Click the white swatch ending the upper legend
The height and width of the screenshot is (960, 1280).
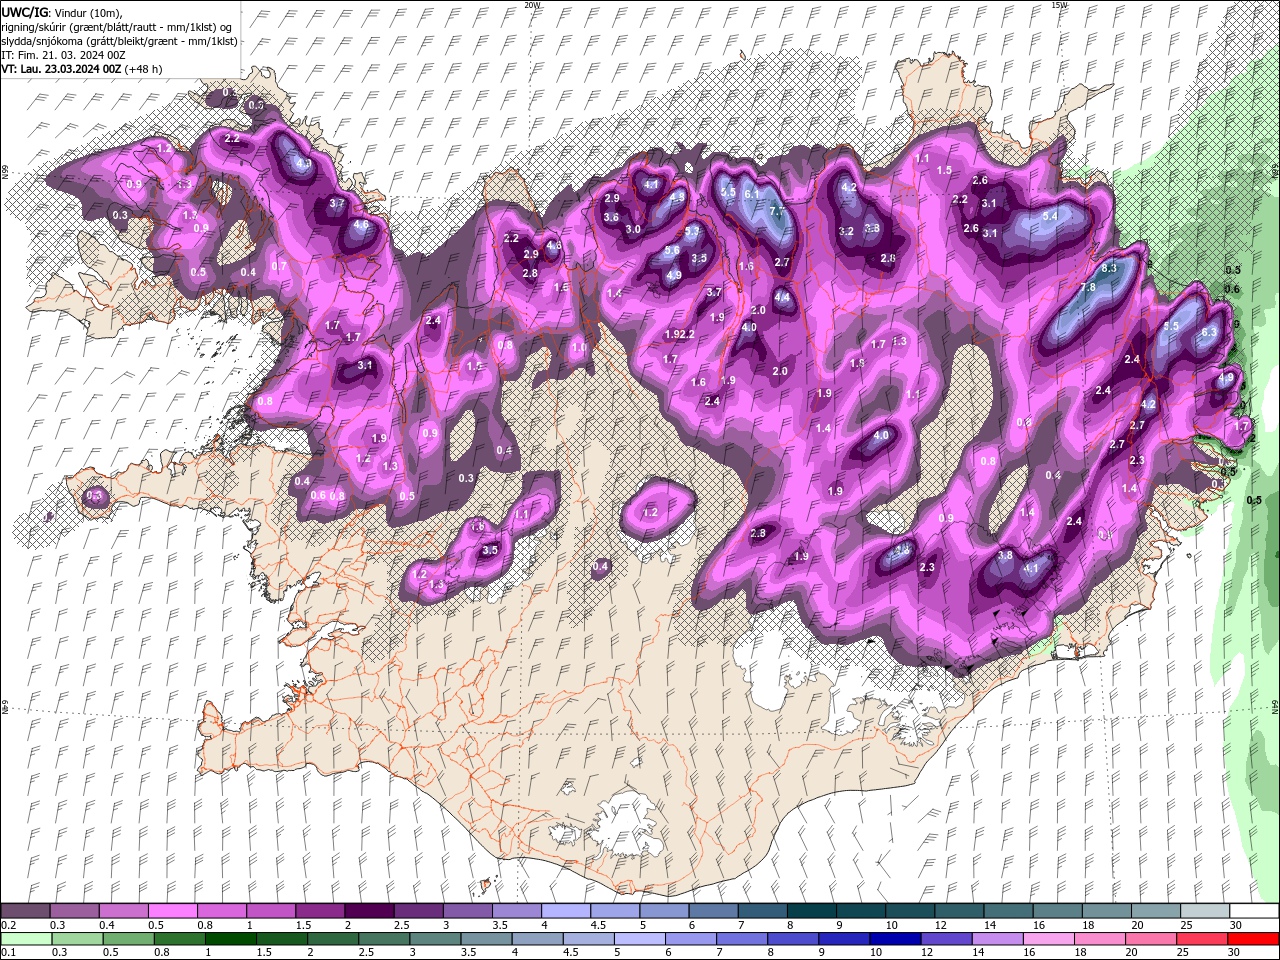[x=1253, y=911]
